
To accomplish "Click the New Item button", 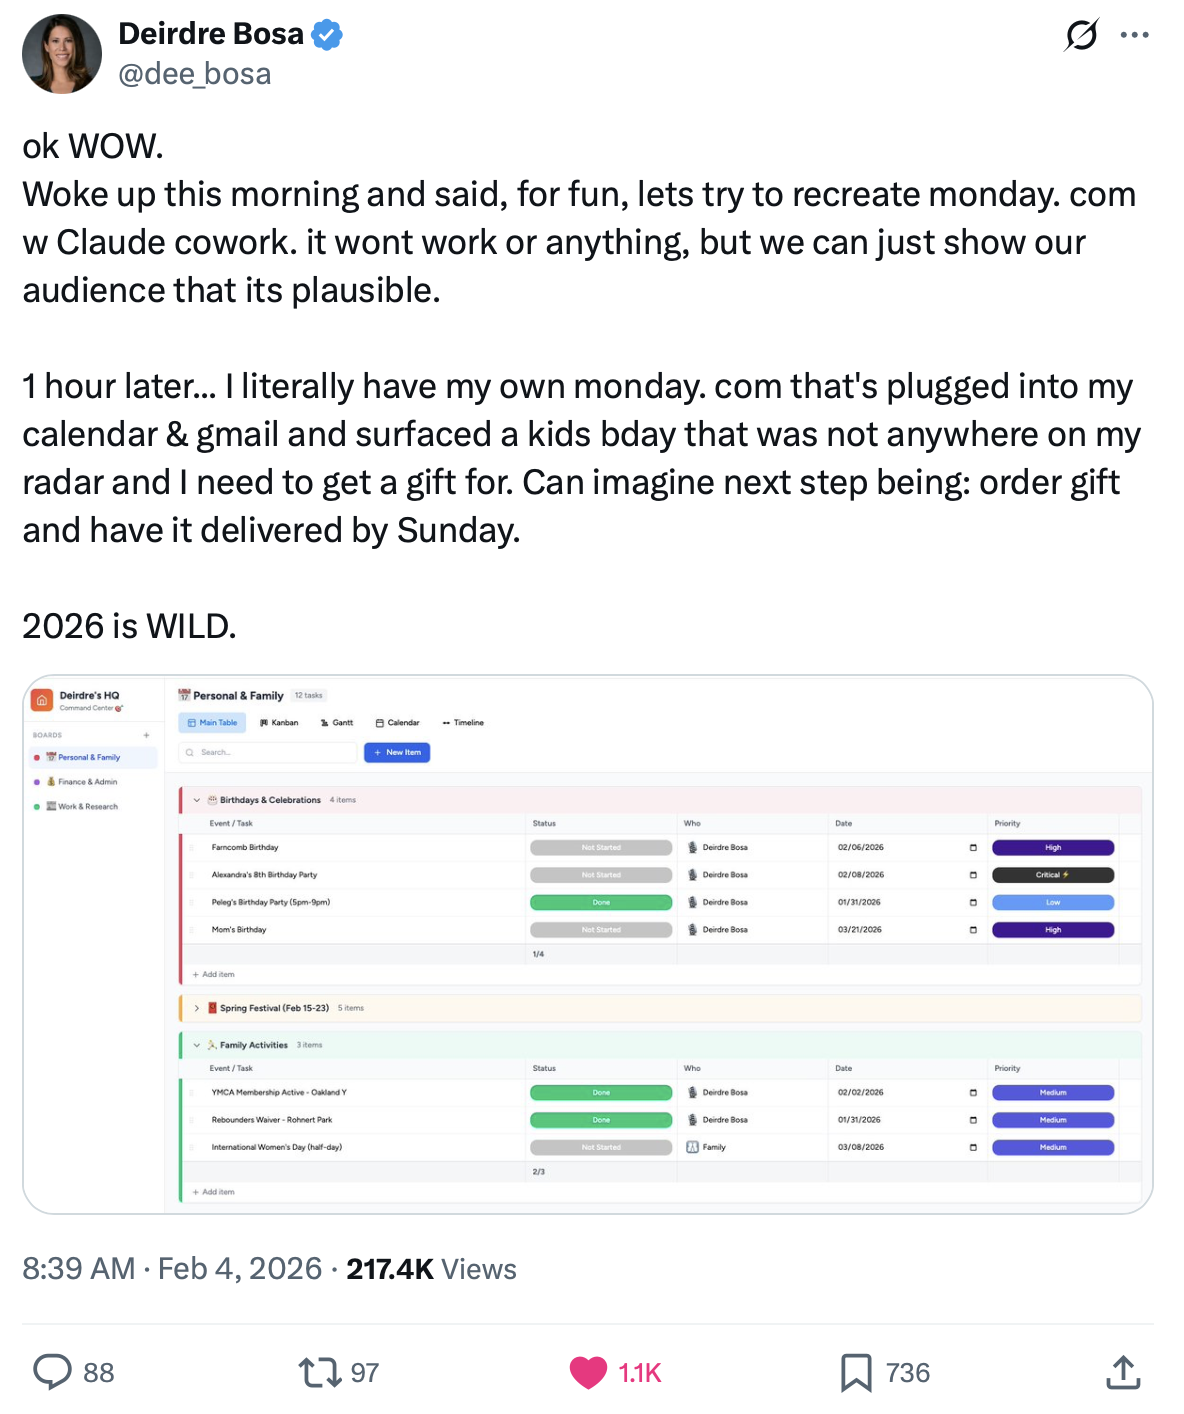I will click(x=397, y=752).
